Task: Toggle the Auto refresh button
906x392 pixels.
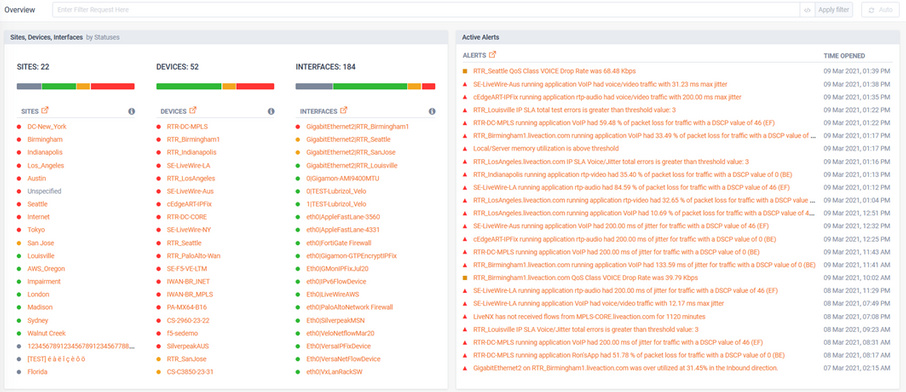Action: tap(880, 10)
